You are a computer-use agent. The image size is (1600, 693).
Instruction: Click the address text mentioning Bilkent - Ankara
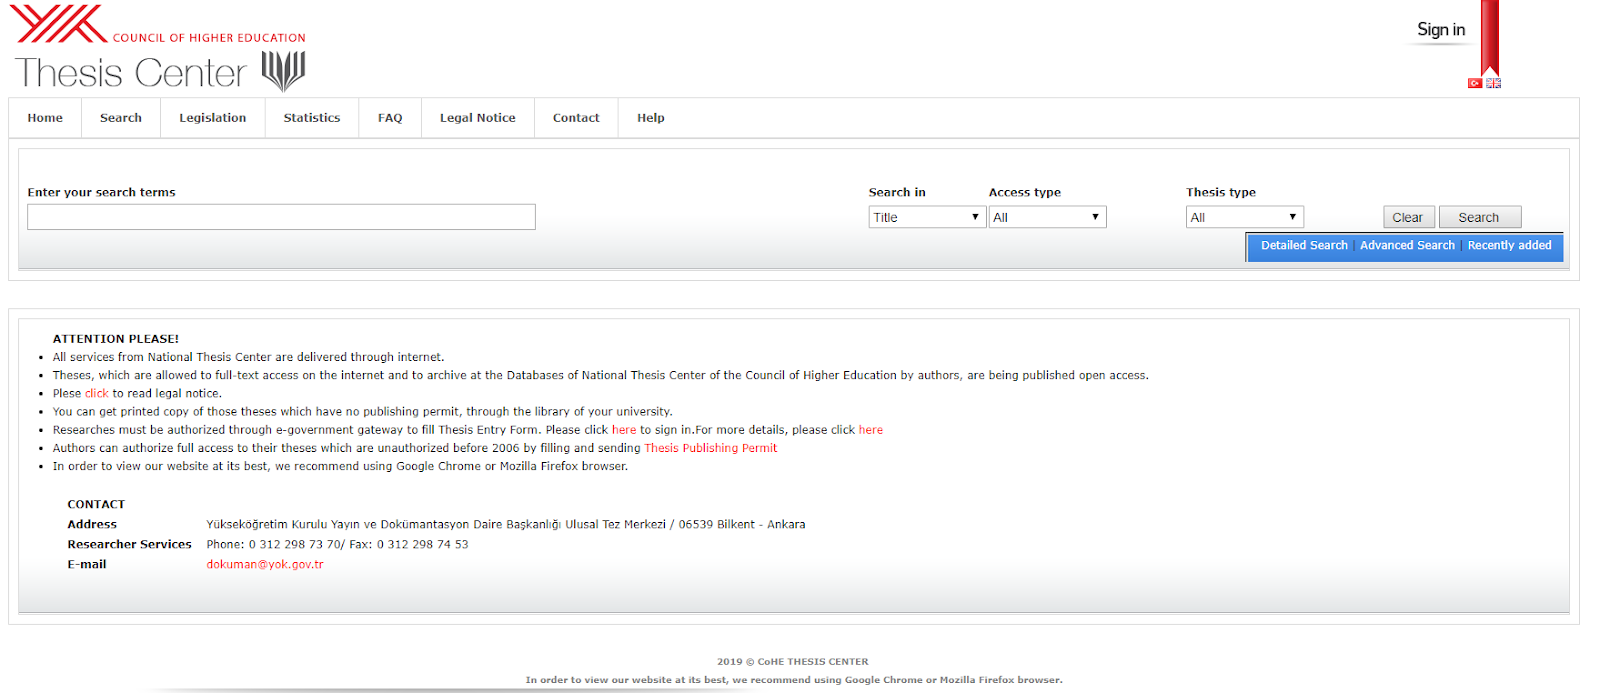(x=506, y=524)
